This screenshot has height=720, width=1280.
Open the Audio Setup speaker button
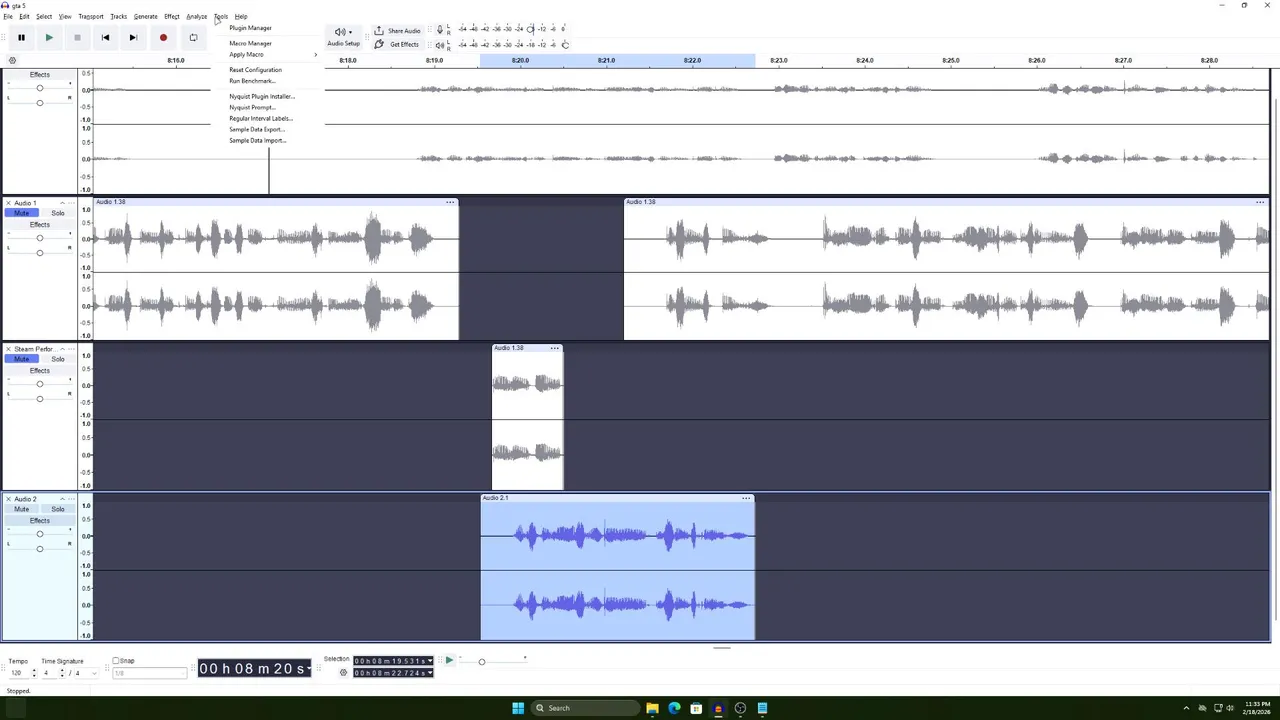(343, 36)
